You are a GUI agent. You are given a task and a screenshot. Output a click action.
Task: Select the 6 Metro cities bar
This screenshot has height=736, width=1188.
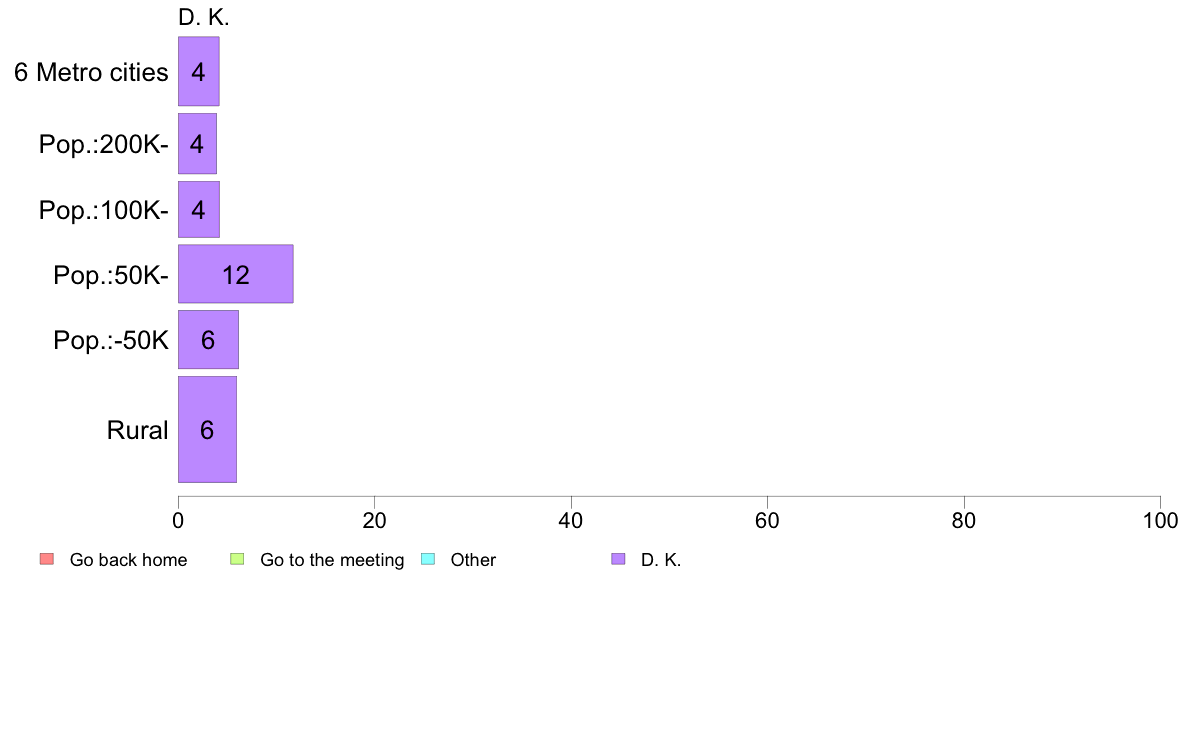199,71
